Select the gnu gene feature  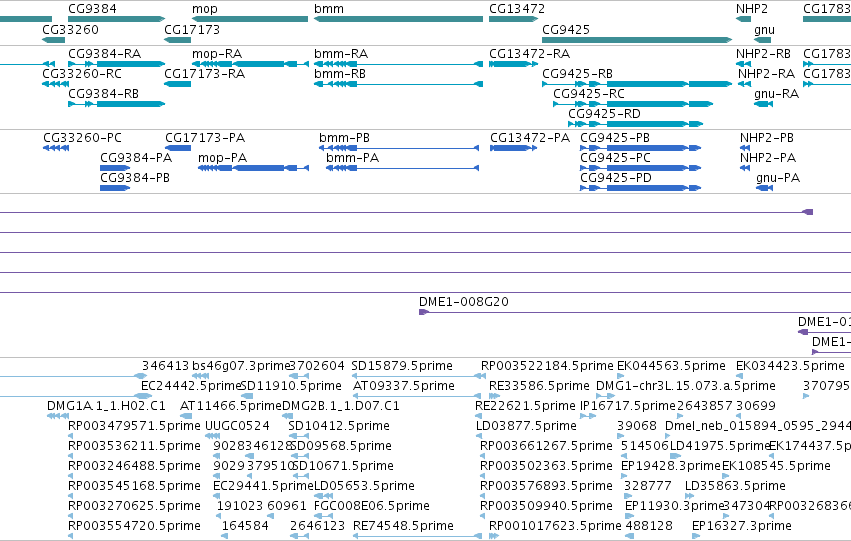click(763, 40)
